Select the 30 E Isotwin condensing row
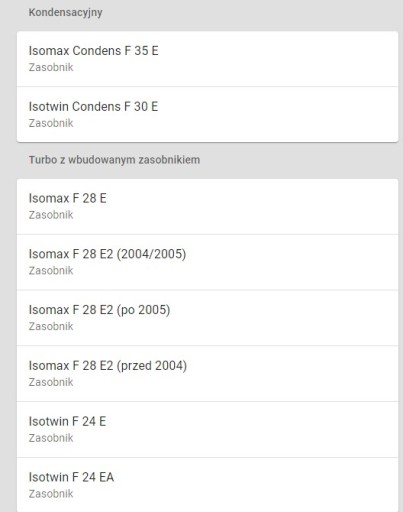This screenshot has height=512, width=403. [x=207, y=114]
